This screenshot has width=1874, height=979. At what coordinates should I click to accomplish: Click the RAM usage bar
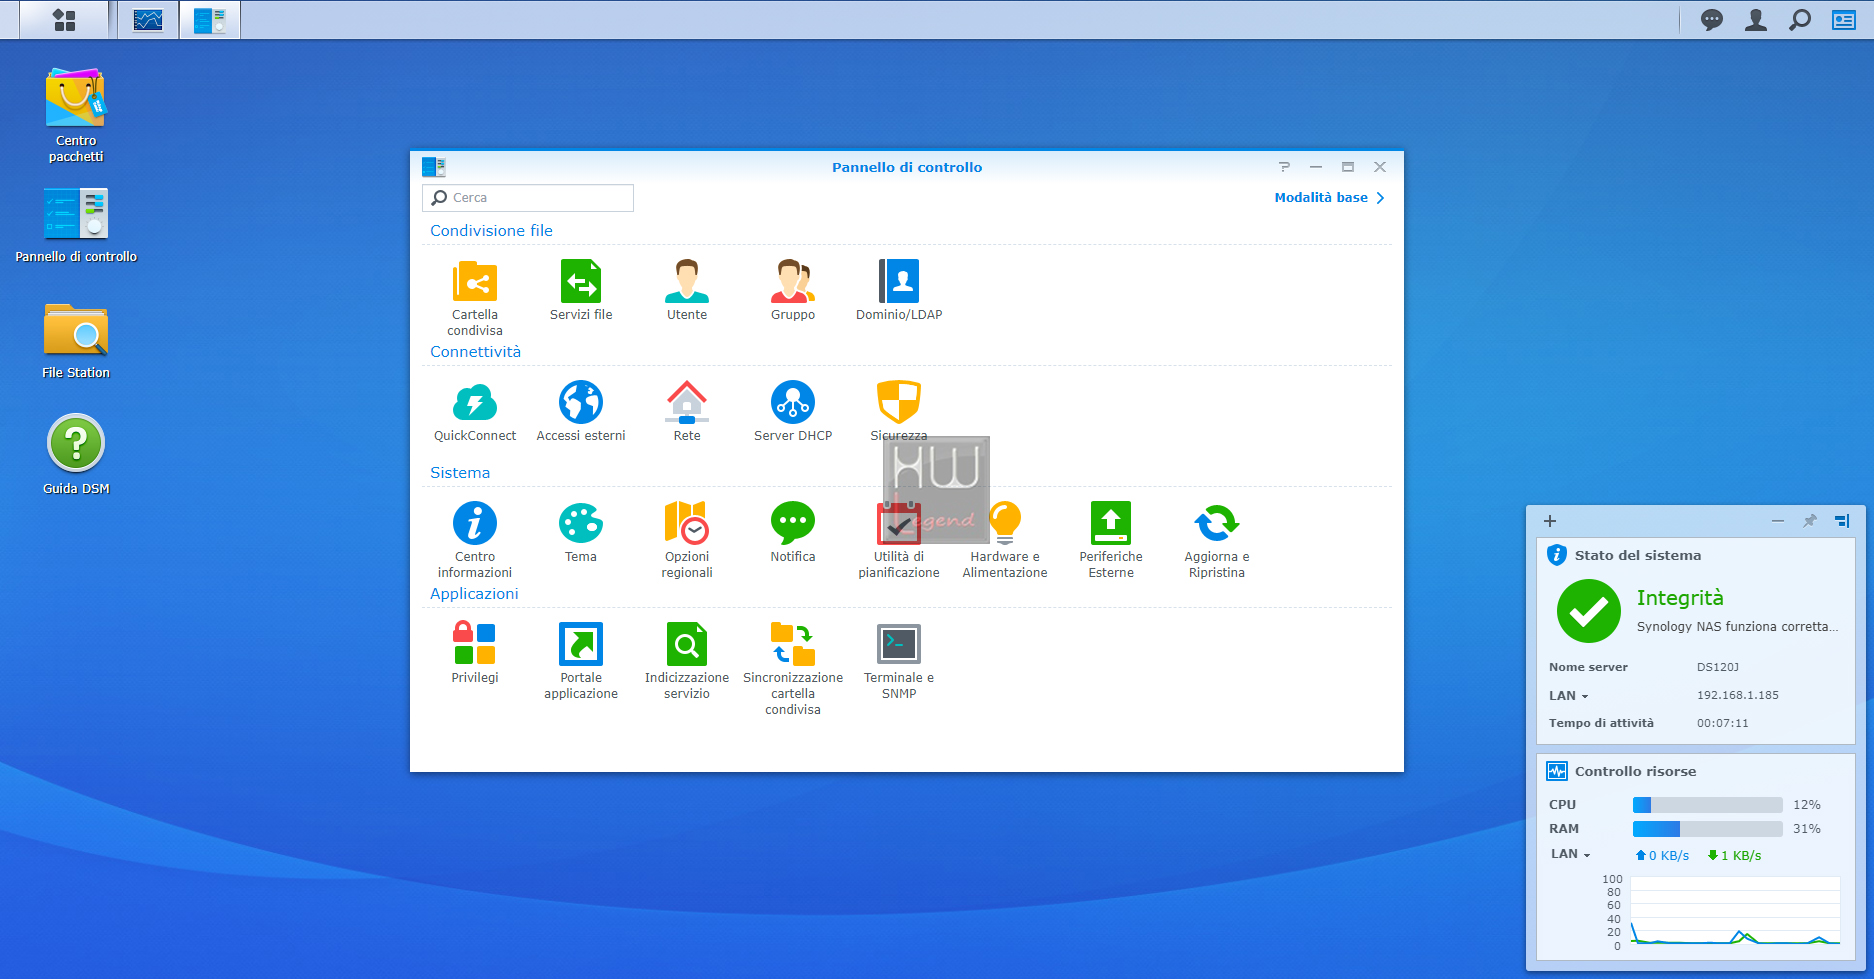click(1707, 829)
